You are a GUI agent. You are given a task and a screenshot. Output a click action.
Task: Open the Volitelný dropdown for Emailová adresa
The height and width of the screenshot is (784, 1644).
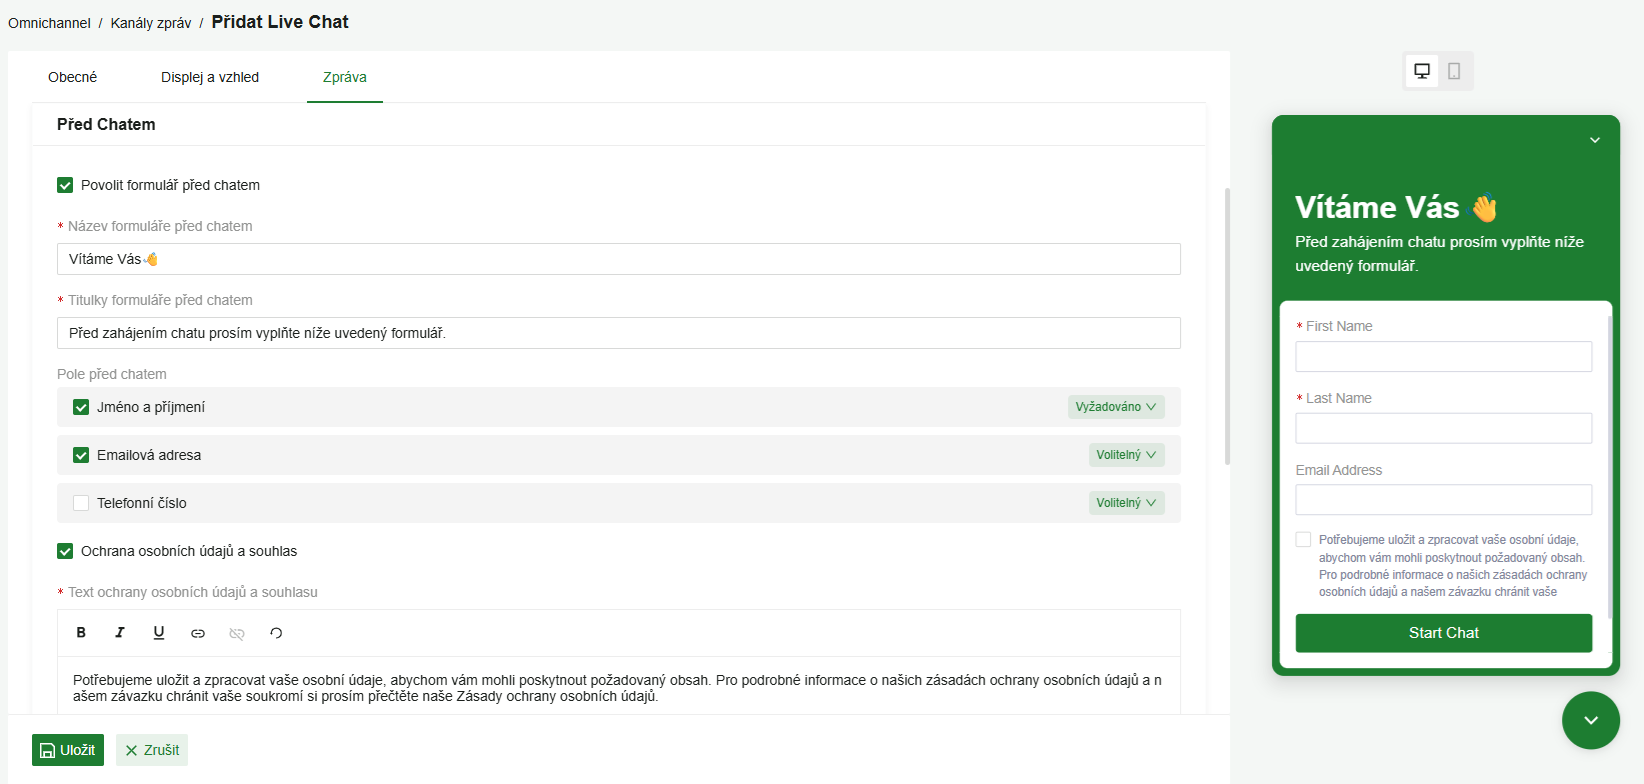pos(1126,455)
